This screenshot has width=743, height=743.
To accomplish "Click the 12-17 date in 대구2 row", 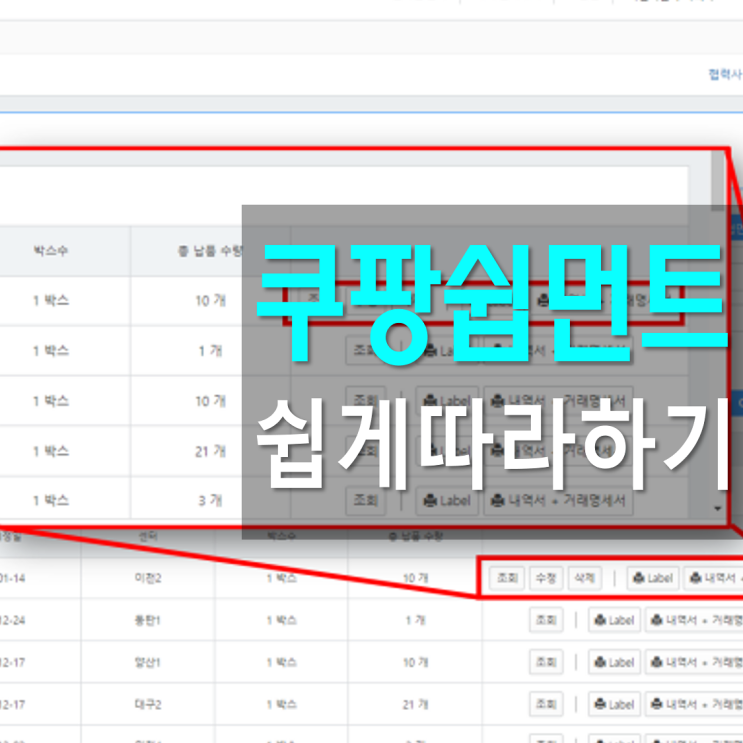I will pyautogui.click(x=12, y=704).
